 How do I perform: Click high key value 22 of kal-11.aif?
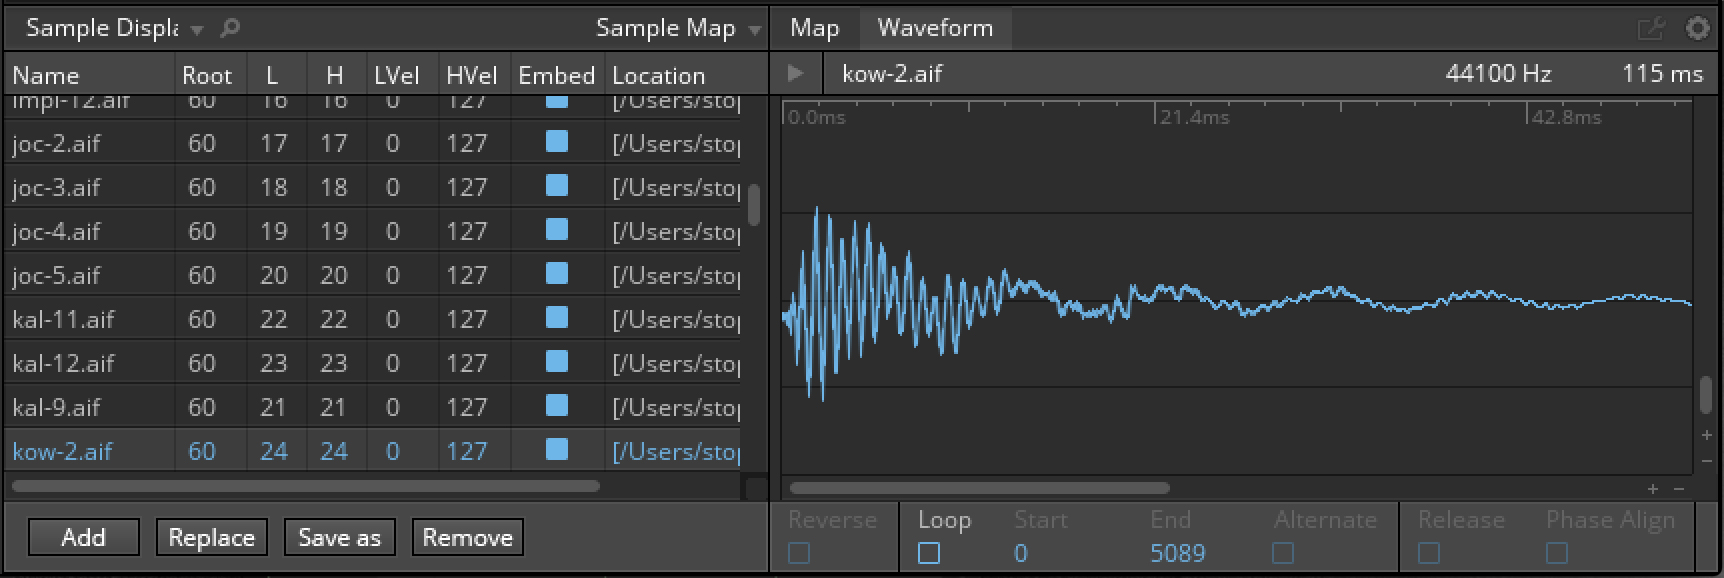coord(333,319)
